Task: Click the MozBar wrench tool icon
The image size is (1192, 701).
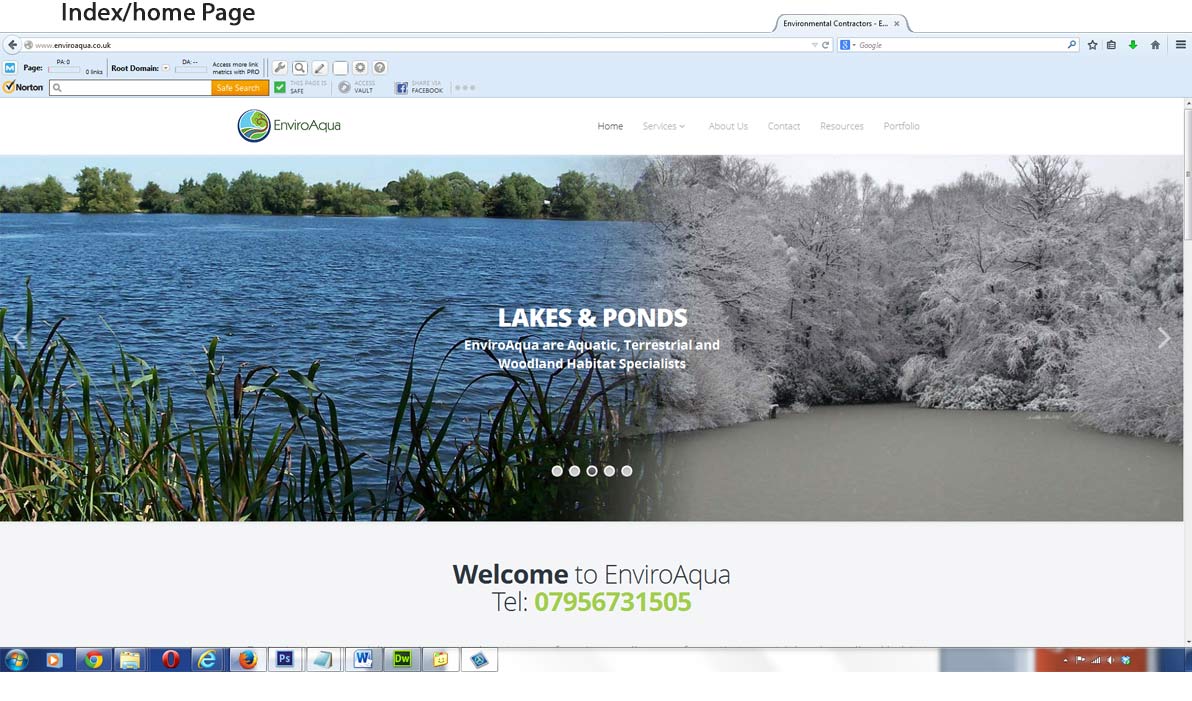Action: [280, 68]
